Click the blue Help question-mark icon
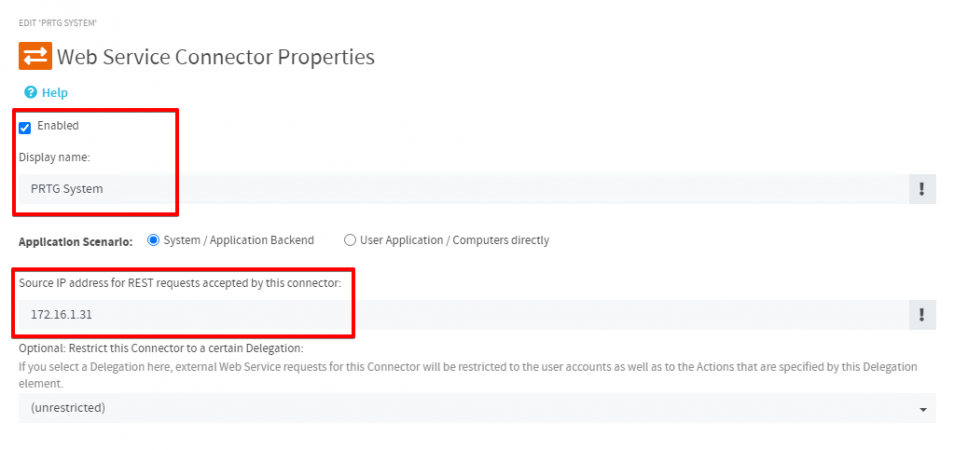This screenshot has width=954, height=450. click(x=30, y=92)
